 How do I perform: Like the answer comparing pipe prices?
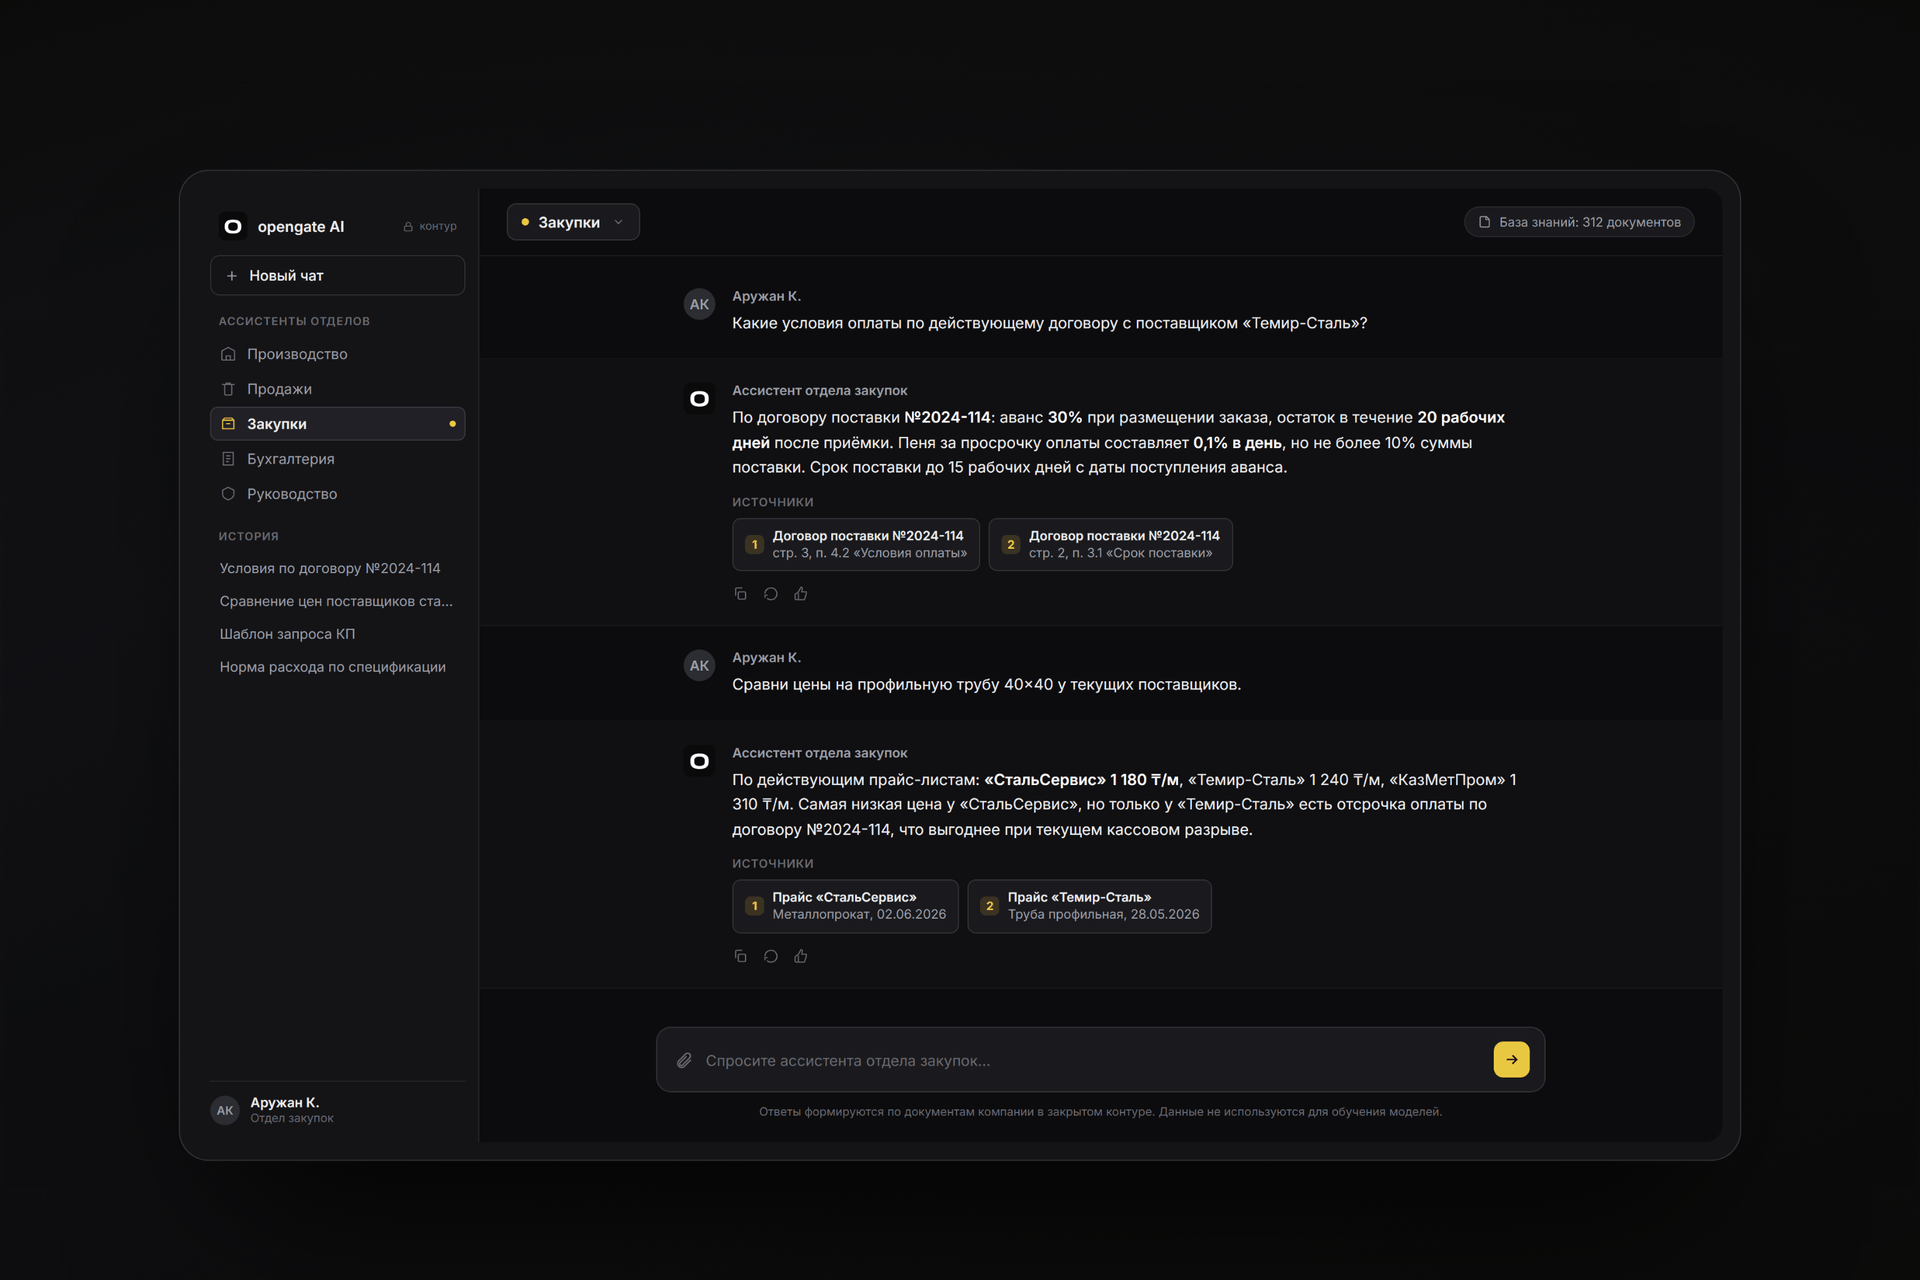[801, 956]
